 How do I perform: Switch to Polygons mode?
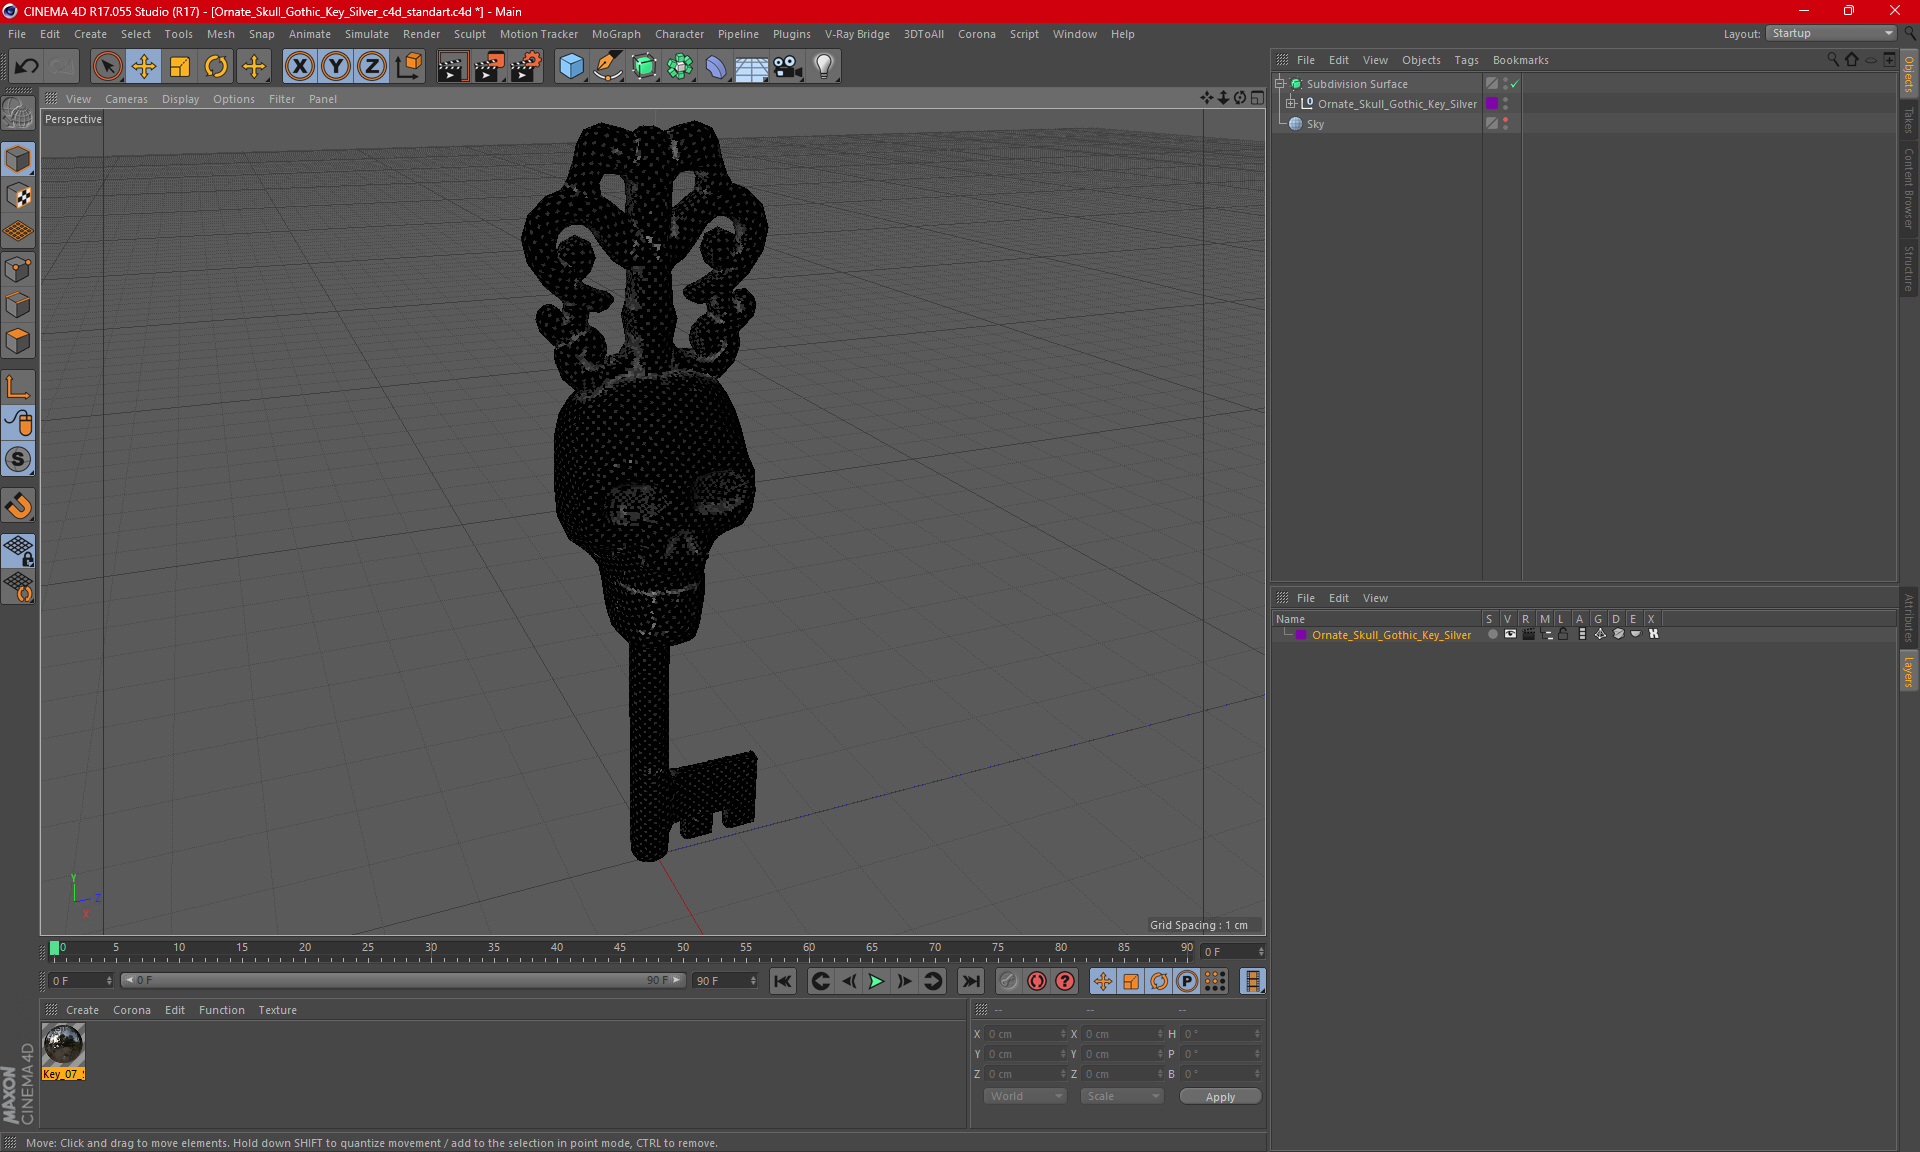click(18, 341)
